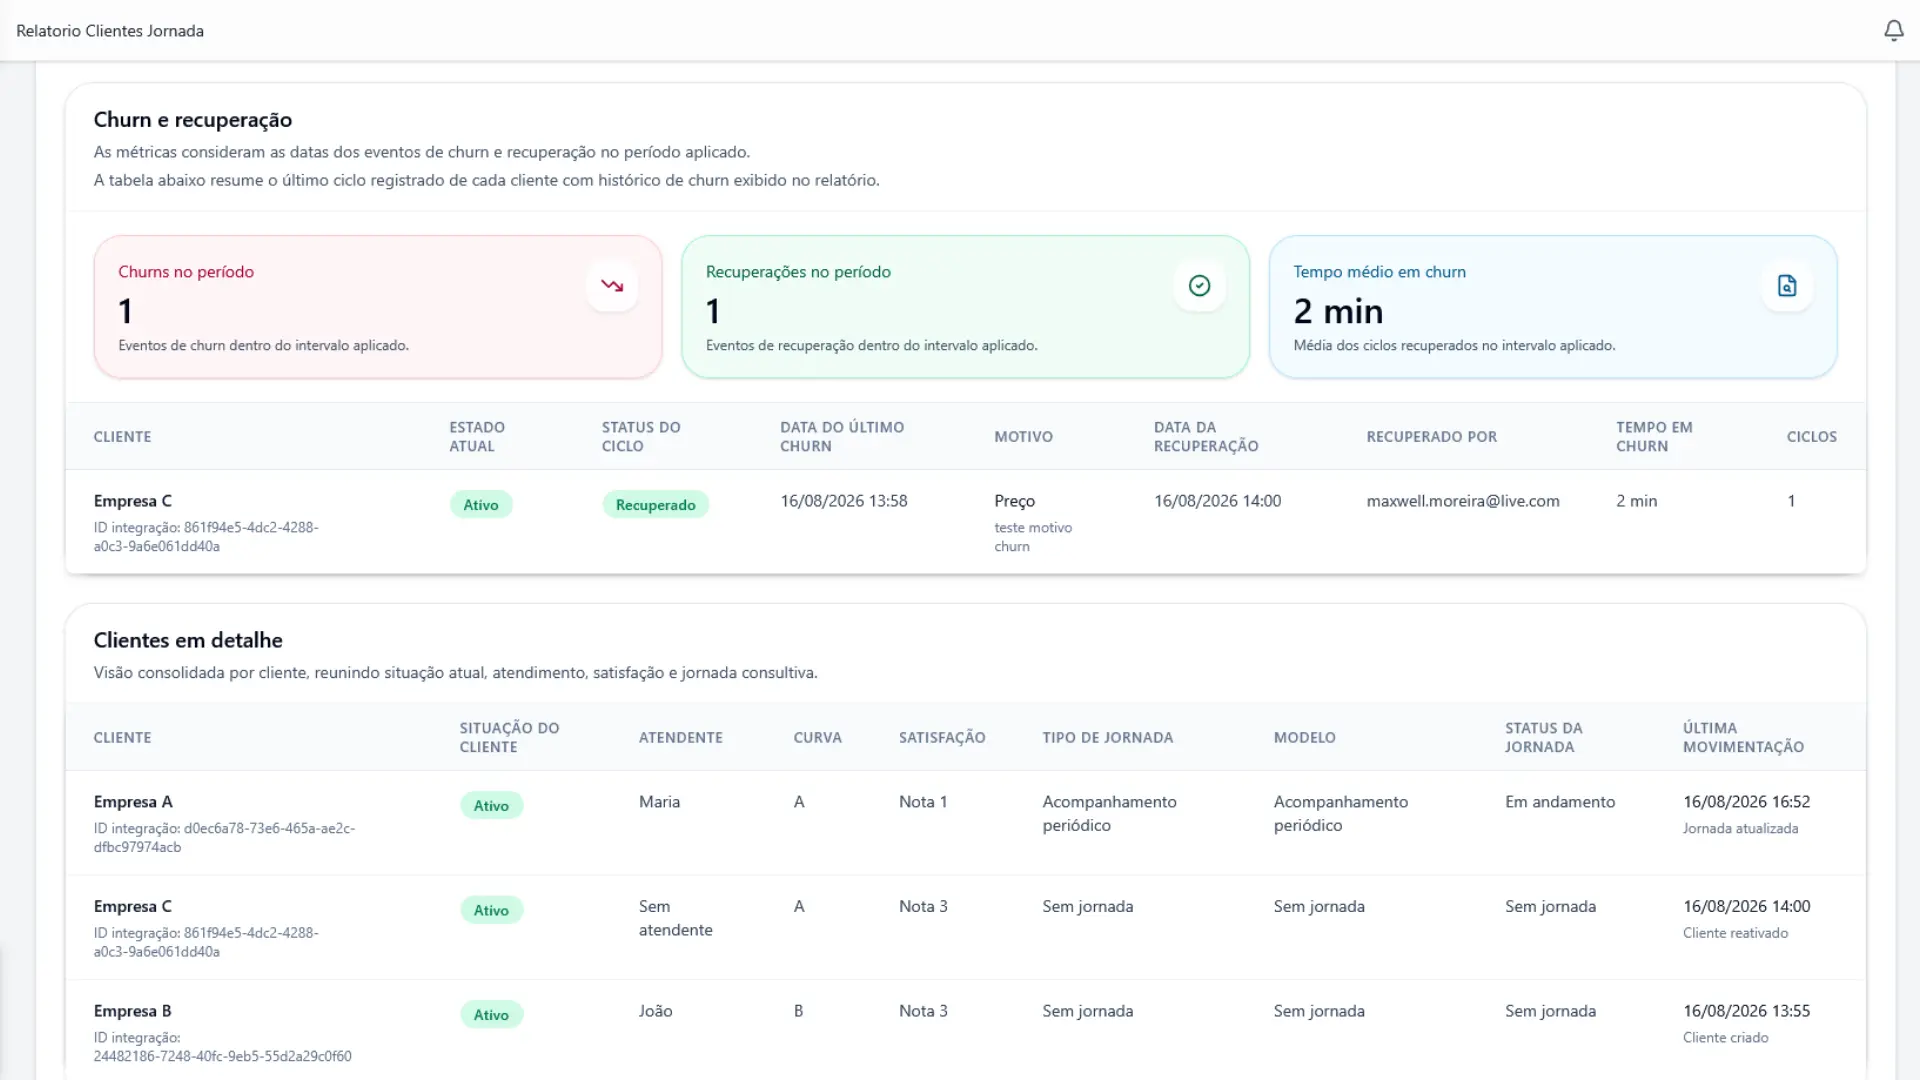Click the email maxwell.moreira@live.com
Viewport: 1920px width, 1080px height.
pos(1462,501)
